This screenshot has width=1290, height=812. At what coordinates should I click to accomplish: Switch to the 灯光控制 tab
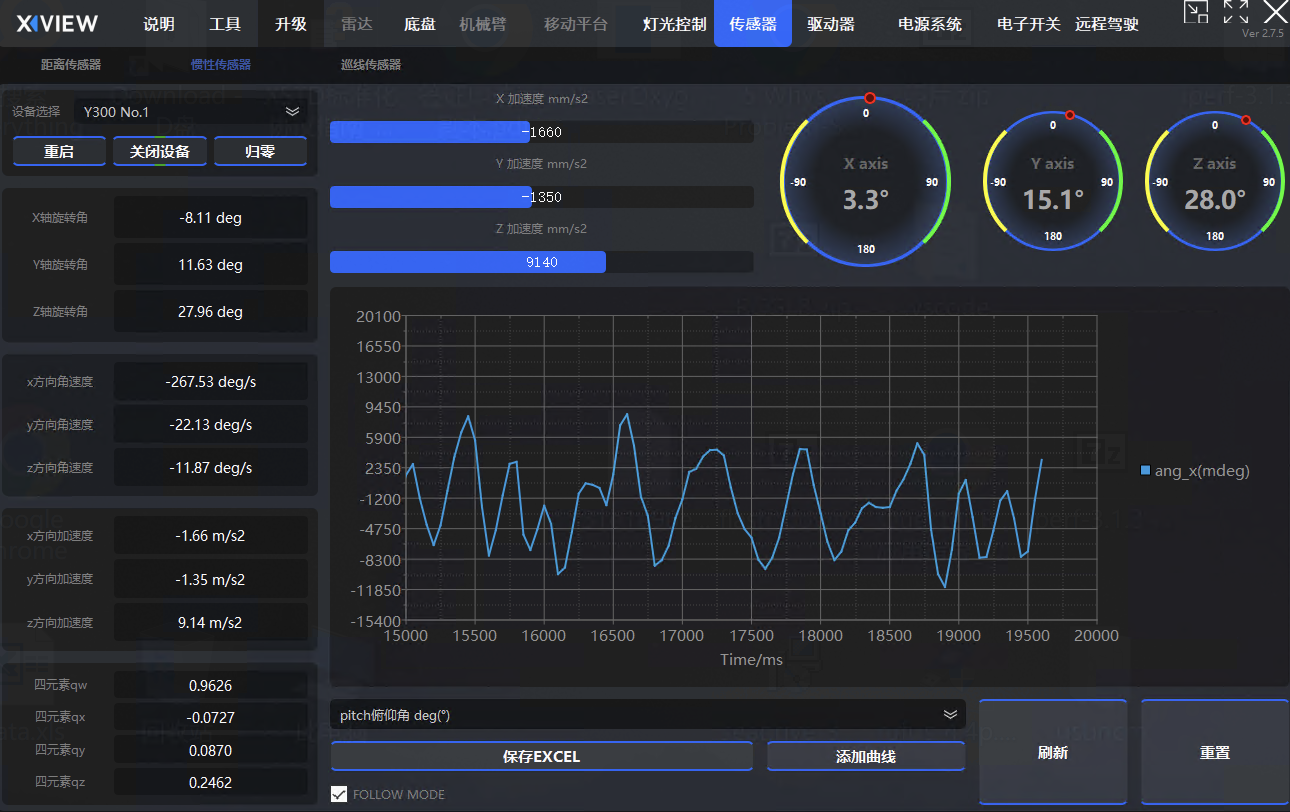coord(675,24)
